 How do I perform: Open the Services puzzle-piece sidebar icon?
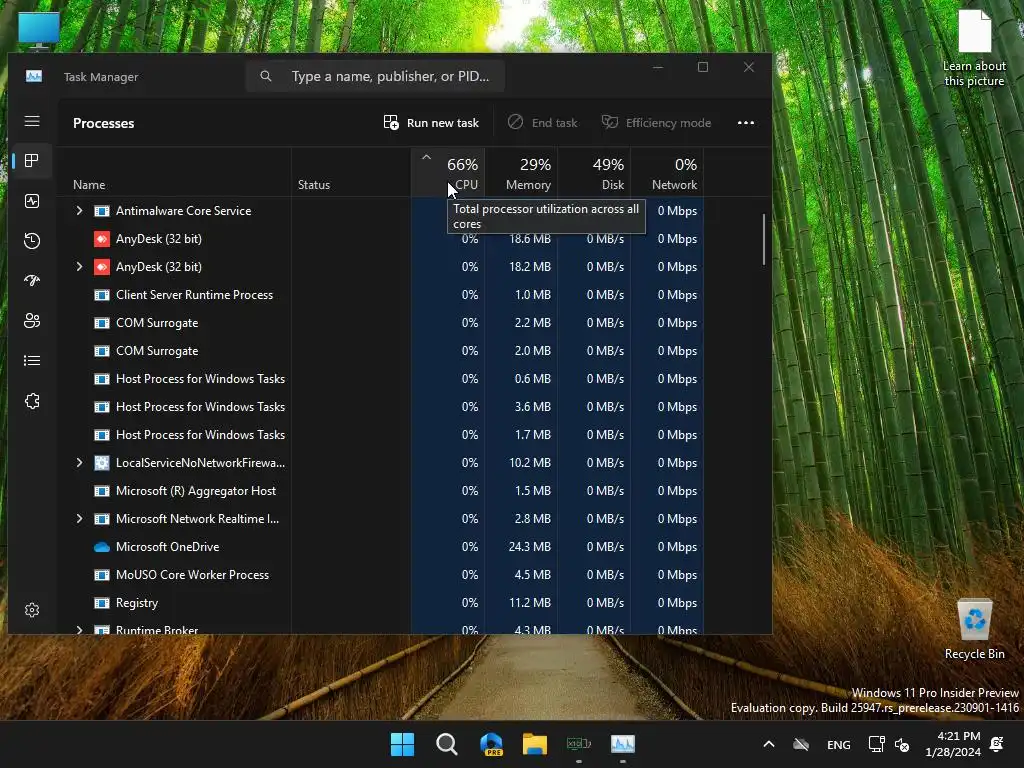tap(32, 401)
